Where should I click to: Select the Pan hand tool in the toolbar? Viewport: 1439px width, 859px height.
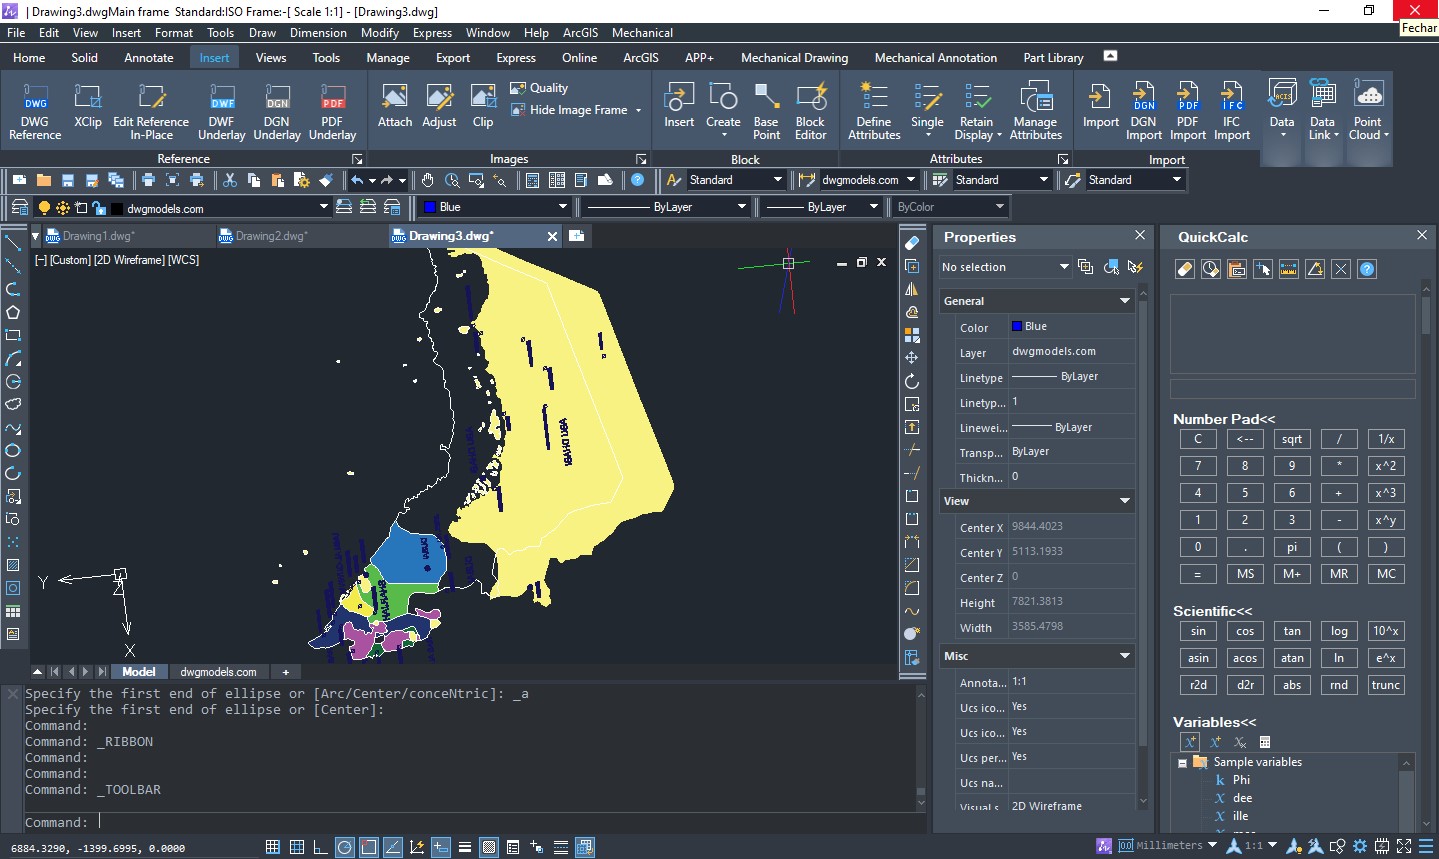point(427,180)
